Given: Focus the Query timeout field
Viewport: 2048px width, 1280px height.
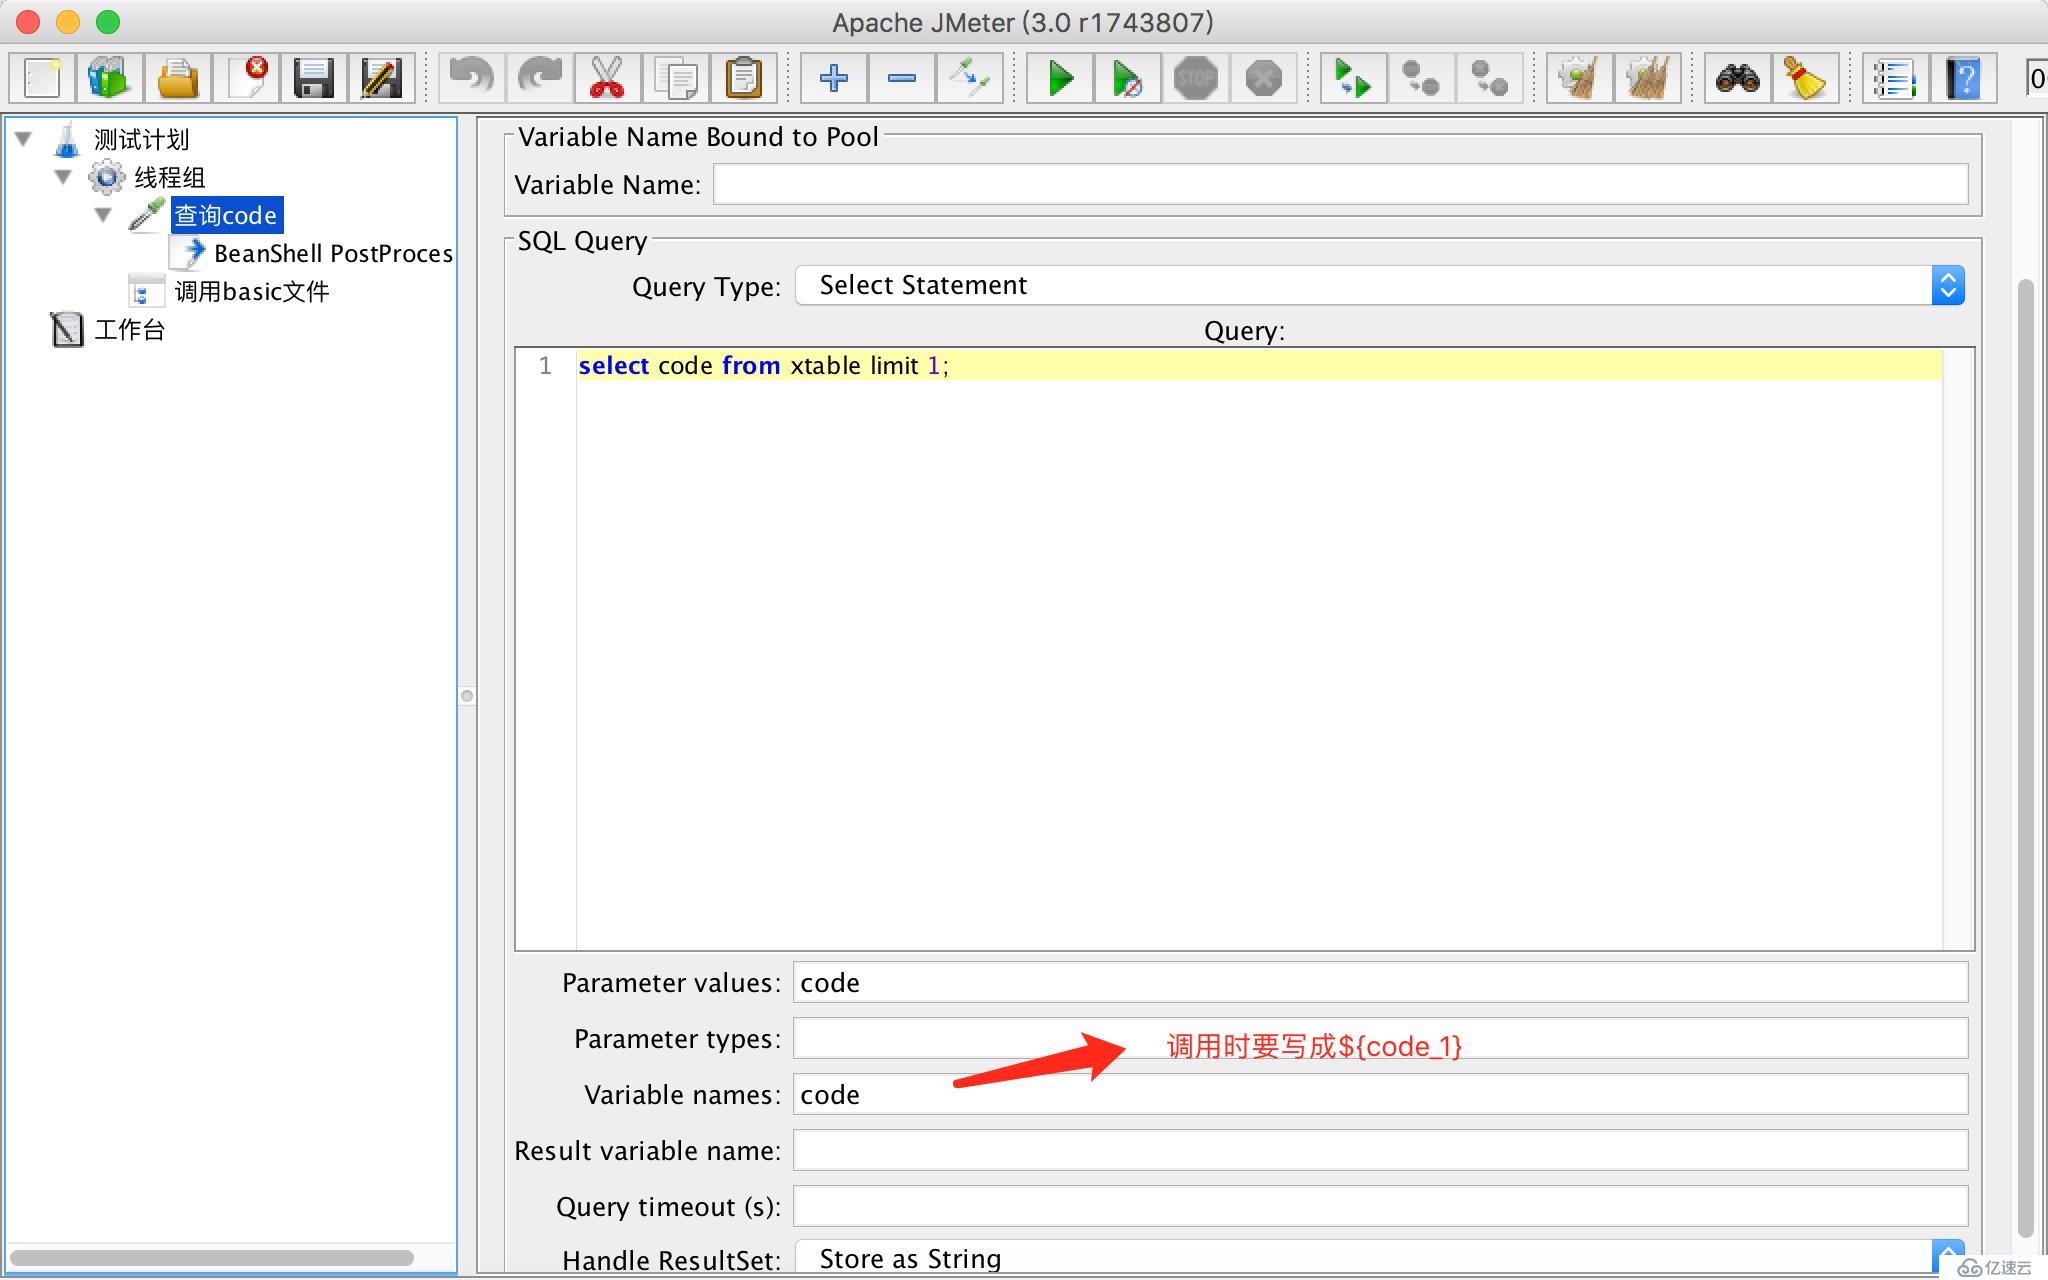Looking at the screenshot, I should (1380, 1207).
